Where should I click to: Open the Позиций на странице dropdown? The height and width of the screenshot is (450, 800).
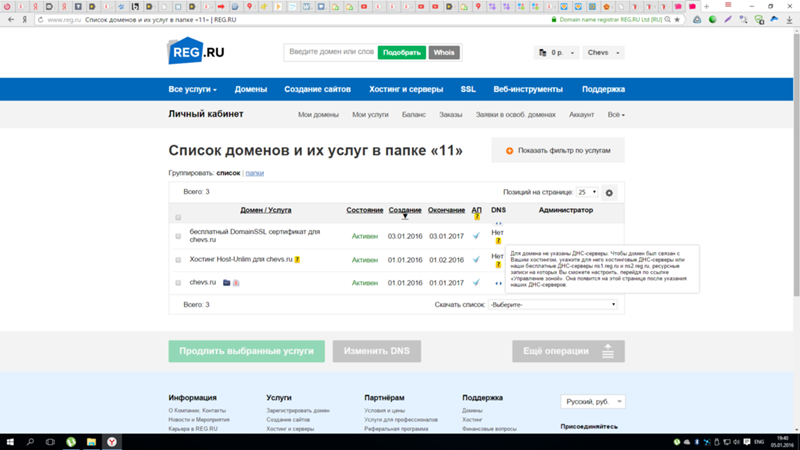click(x=587, y=192)
